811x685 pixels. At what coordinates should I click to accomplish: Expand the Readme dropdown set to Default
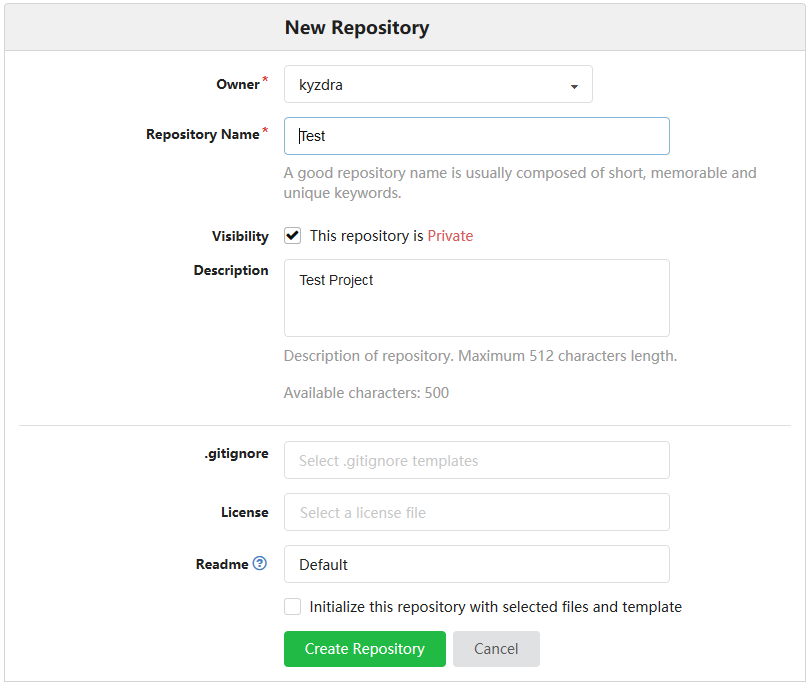pos(476,564)
